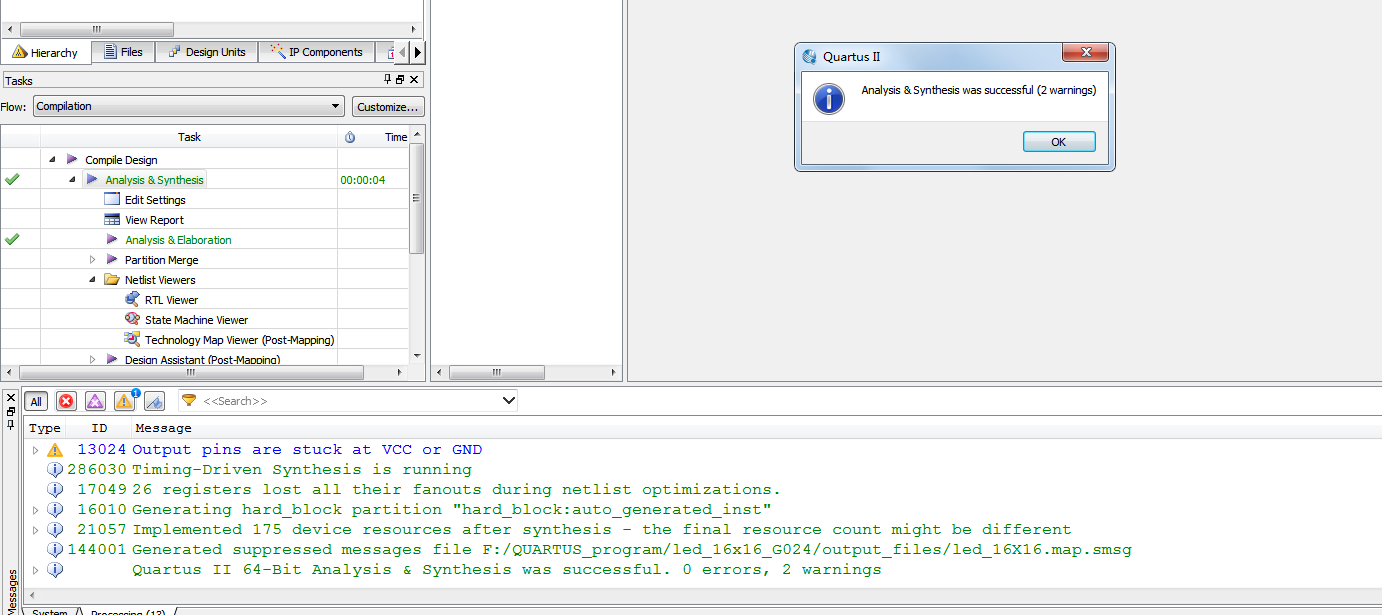This screenshot has height=615, width=1382.
Task: Select message 17049 registers lost fanouts
Action: click(456, 490)
